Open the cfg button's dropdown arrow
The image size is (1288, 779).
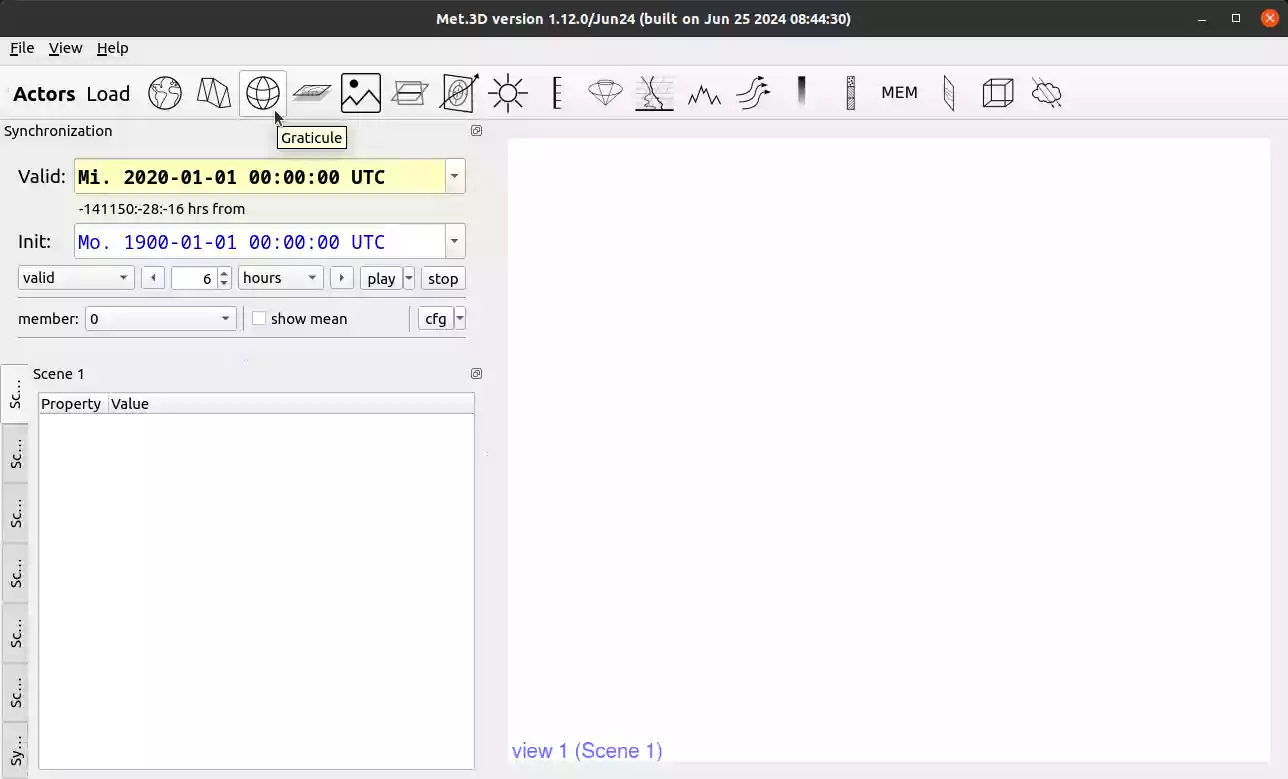coord(460,319)
